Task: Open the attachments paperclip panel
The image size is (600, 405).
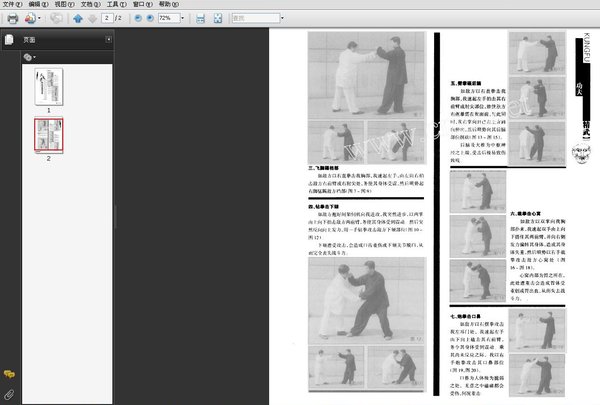Action: point(8,394)
